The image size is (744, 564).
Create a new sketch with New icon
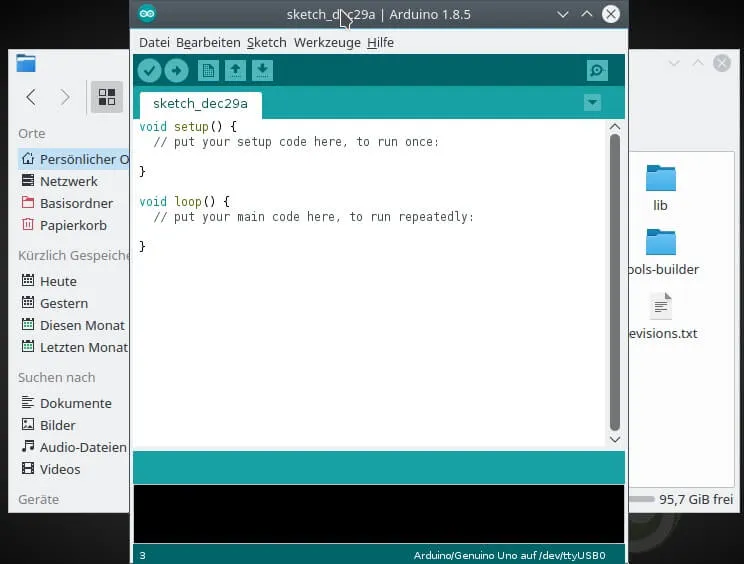pos(208,70)
